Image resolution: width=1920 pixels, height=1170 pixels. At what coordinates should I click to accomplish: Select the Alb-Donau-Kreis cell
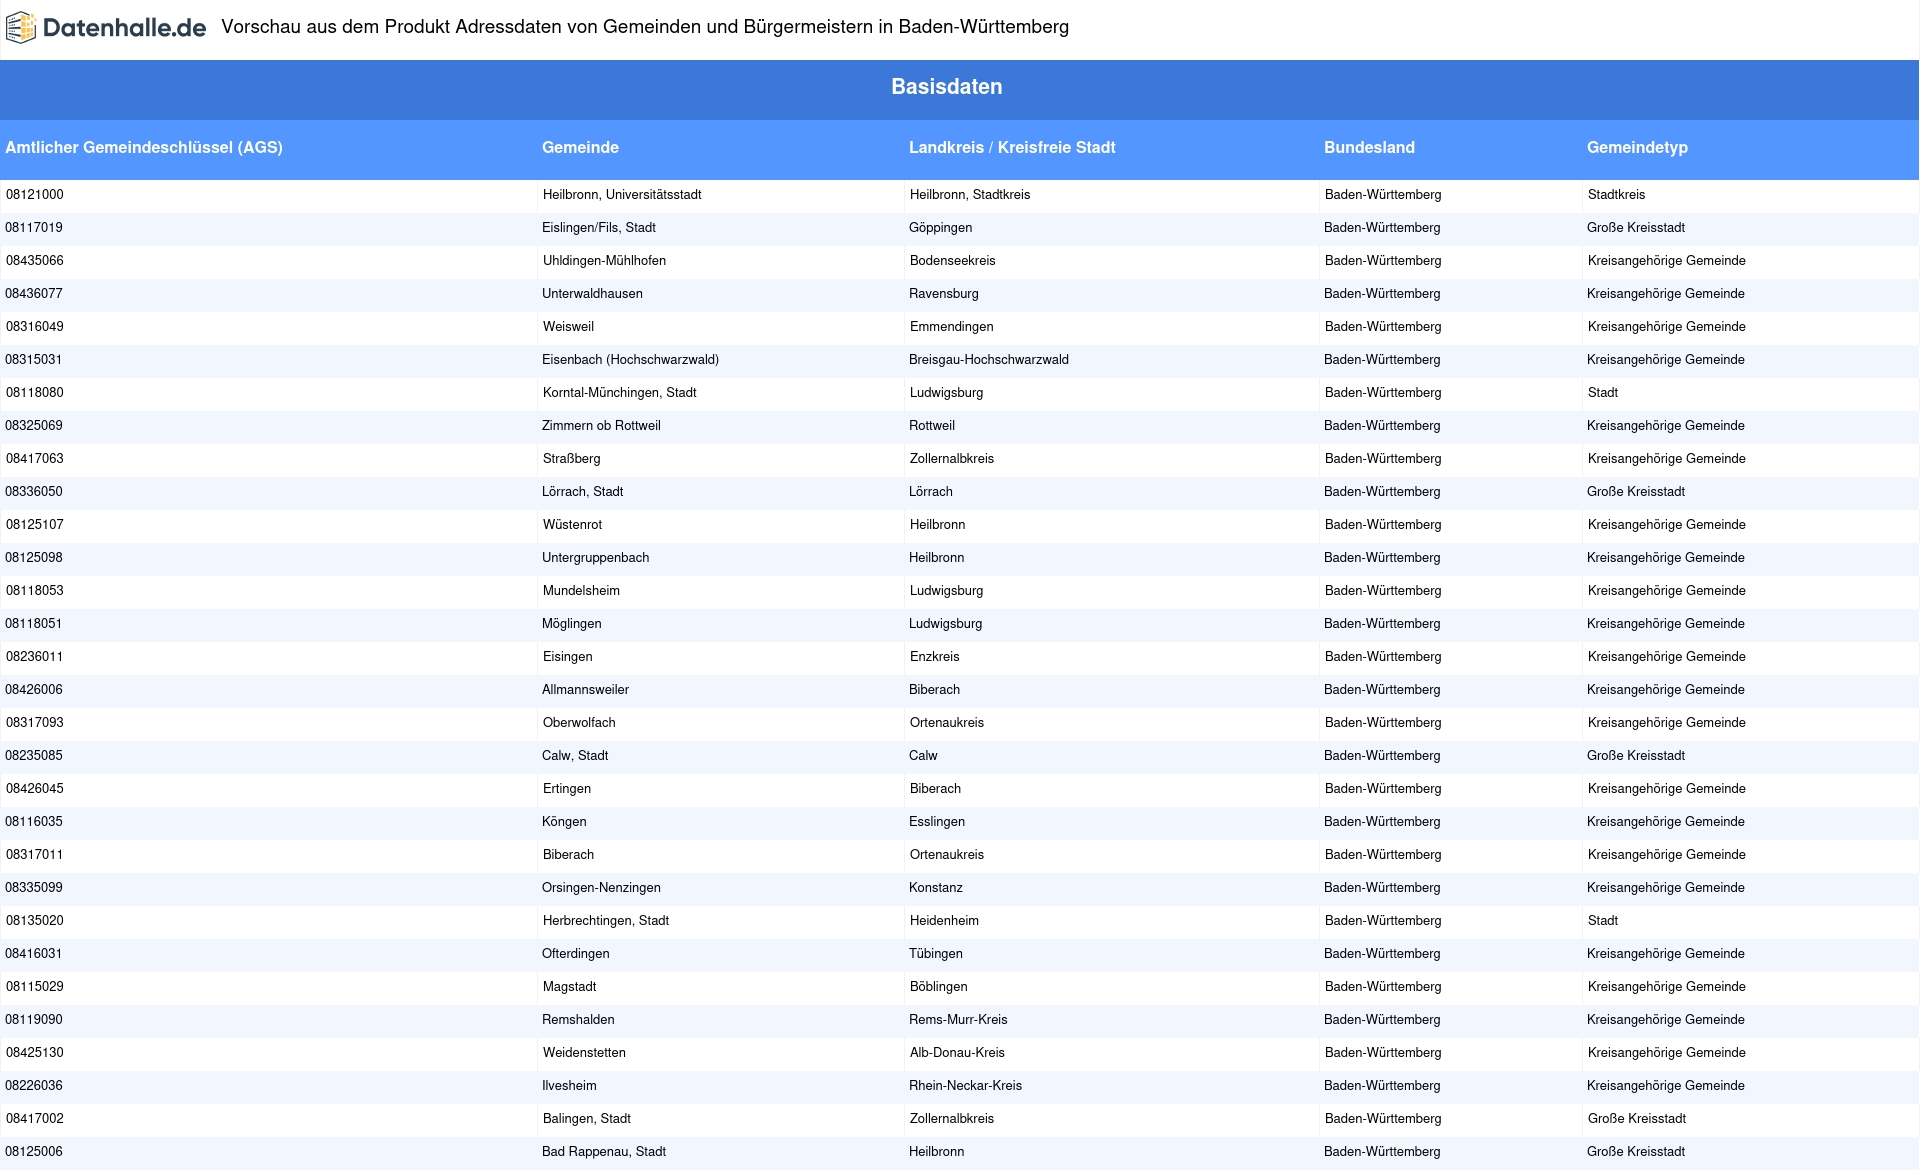957,1053
